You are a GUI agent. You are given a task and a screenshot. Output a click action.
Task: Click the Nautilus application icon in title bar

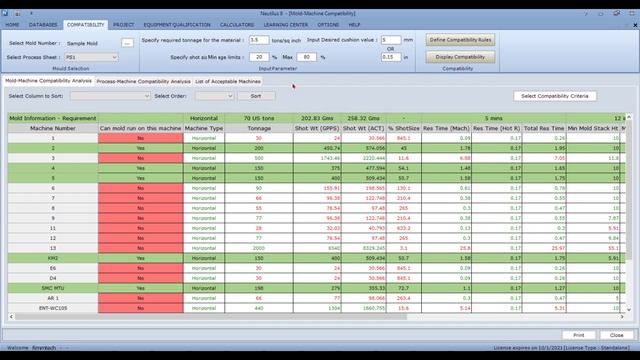click(x=5, y=13)
